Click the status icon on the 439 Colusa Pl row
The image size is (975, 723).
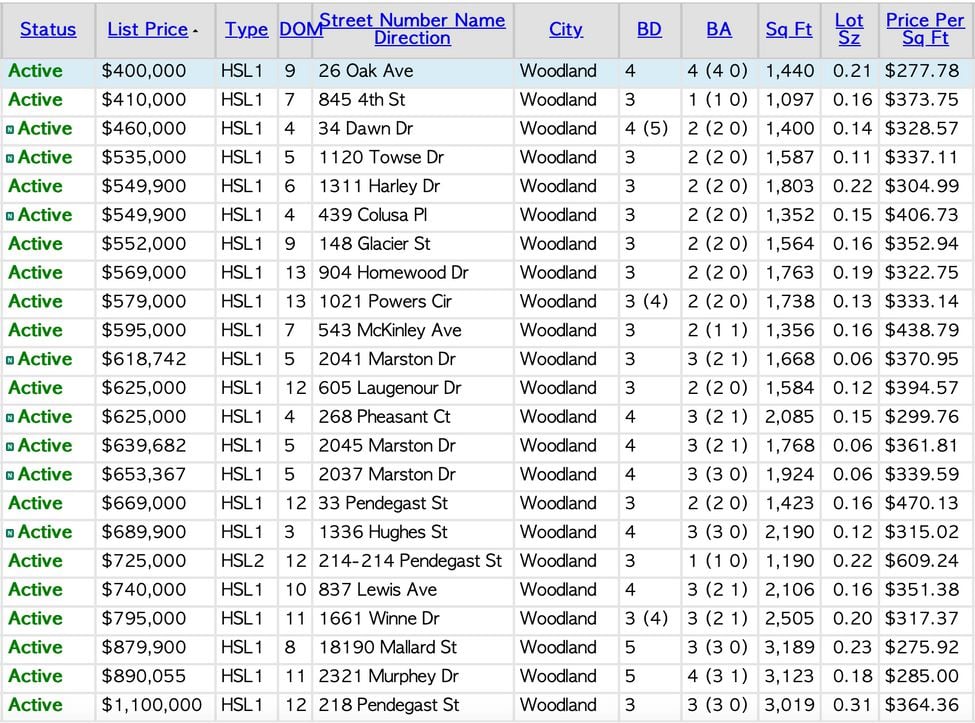coord(10,216)
